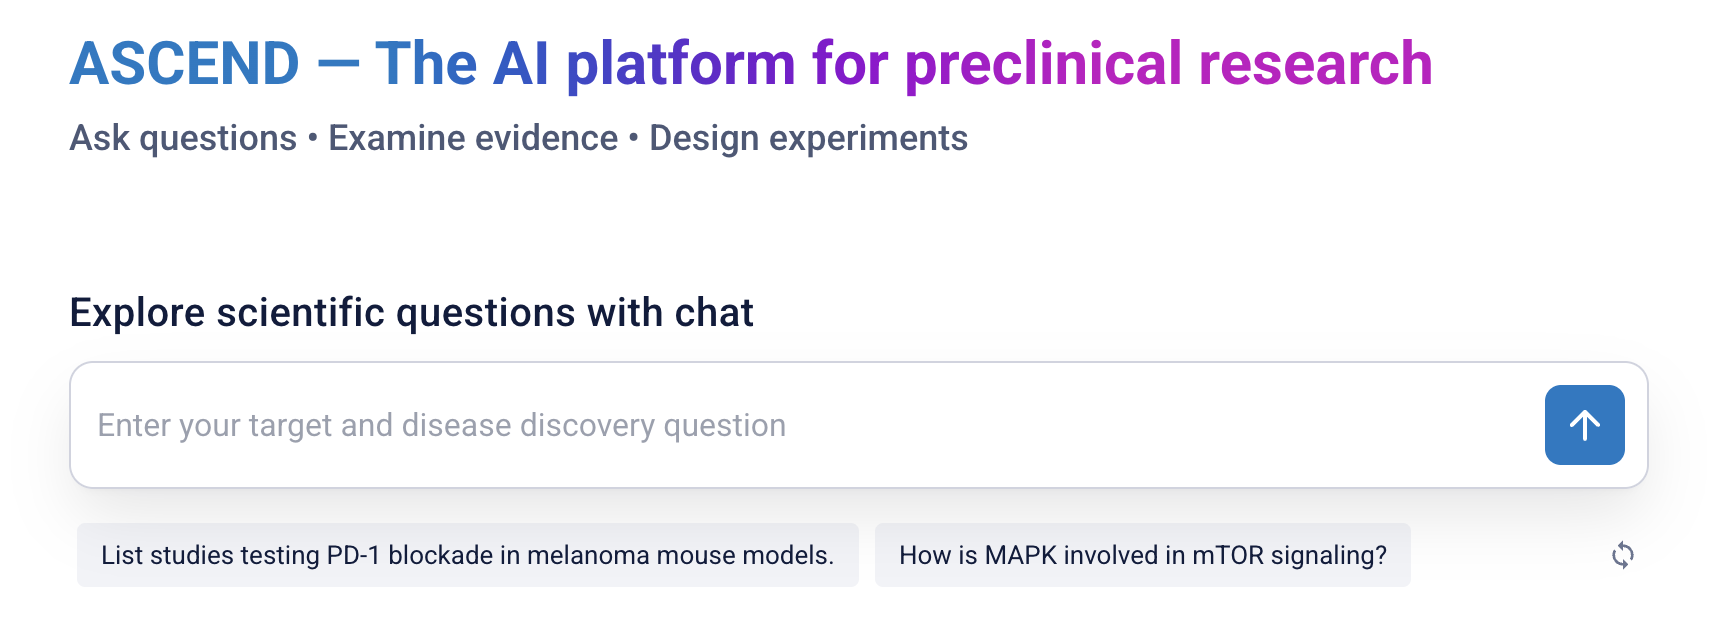Click the "Examine evidence" tagline text
This screenshot has height=620, width=1724.
tap(473, 138)
